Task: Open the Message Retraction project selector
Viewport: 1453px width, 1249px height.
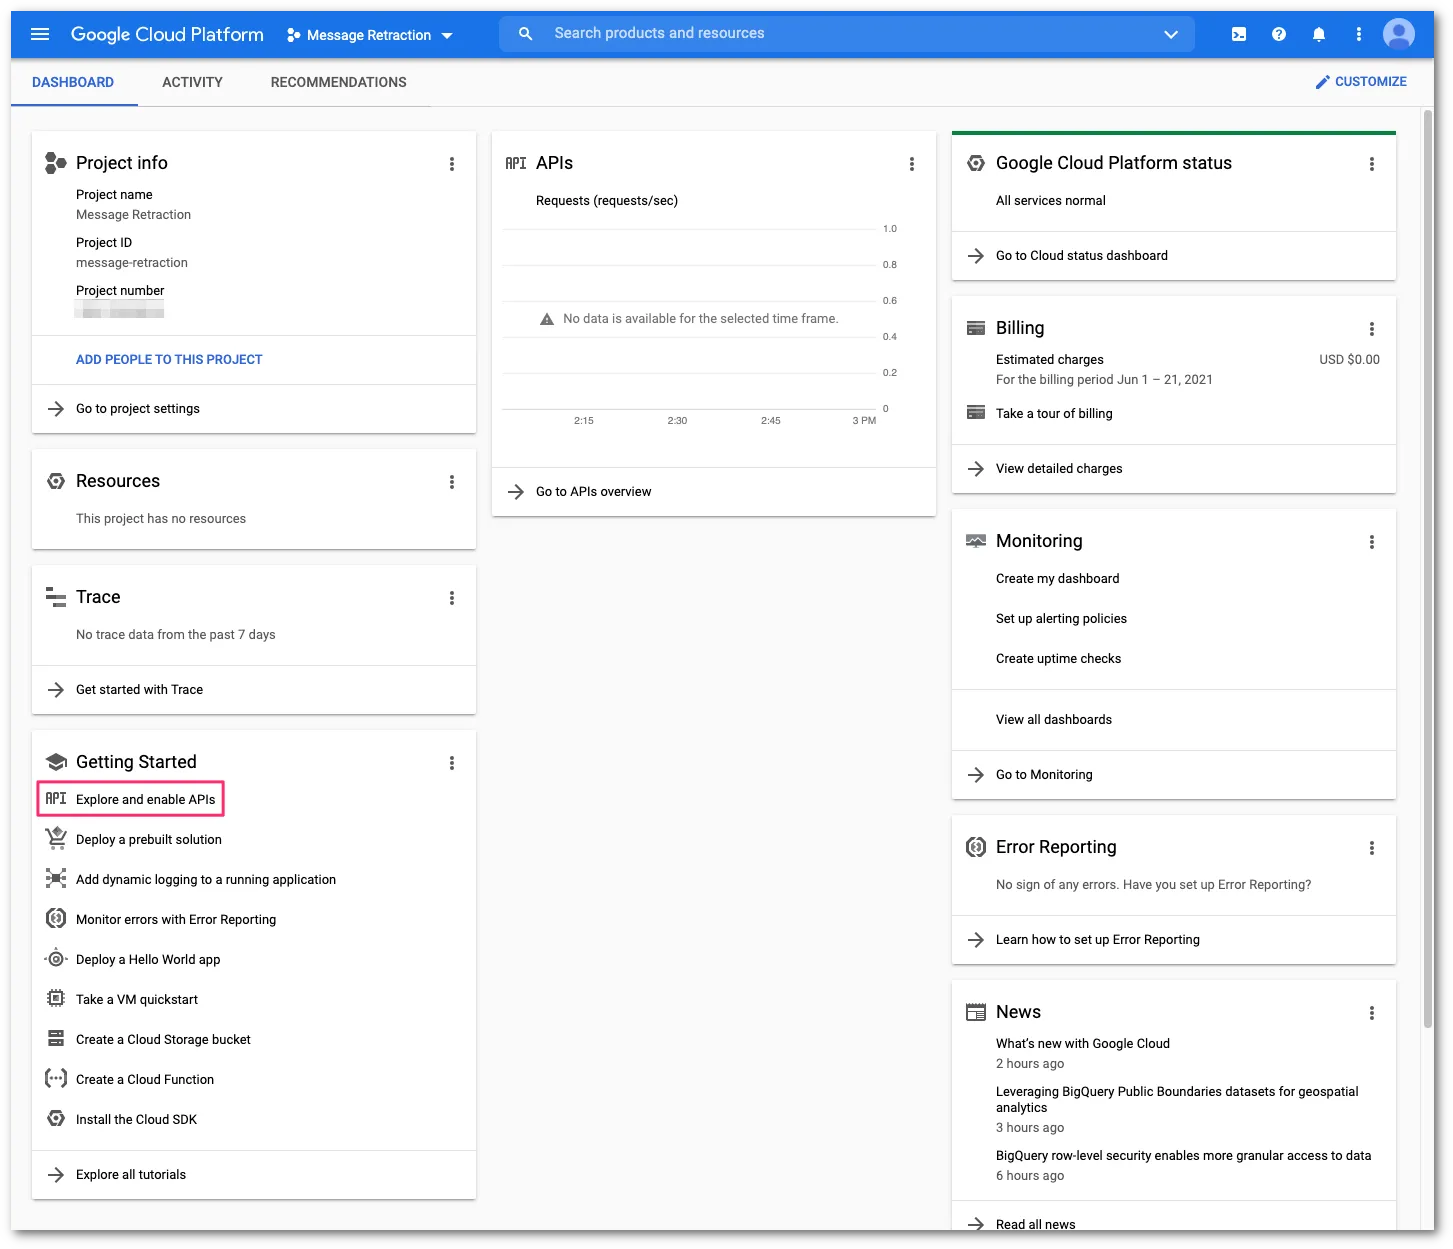Action: coord(368,34)
